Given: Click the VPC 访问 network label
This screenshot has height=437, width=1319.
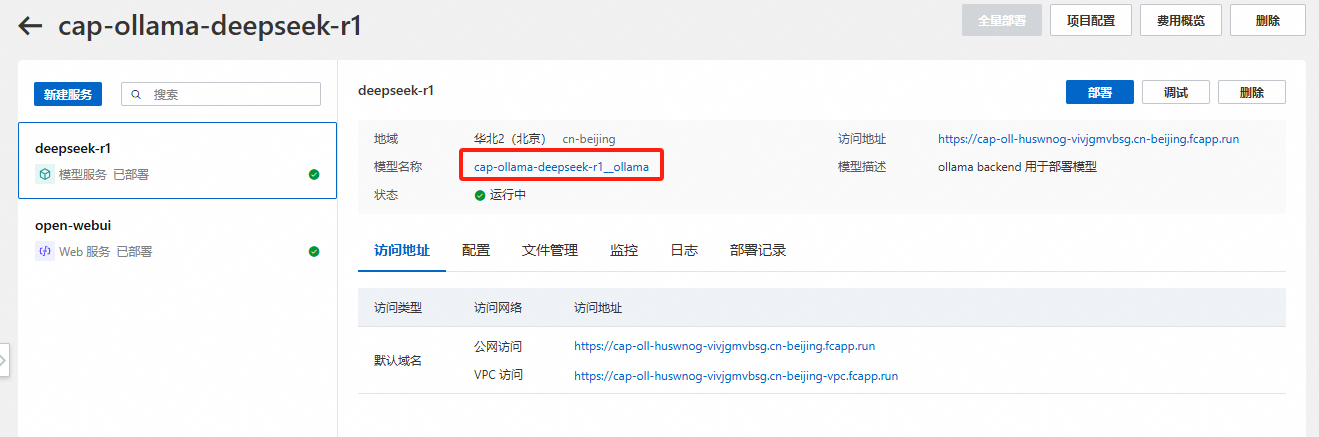Looking at the screenshot, I should click(498, 375).
